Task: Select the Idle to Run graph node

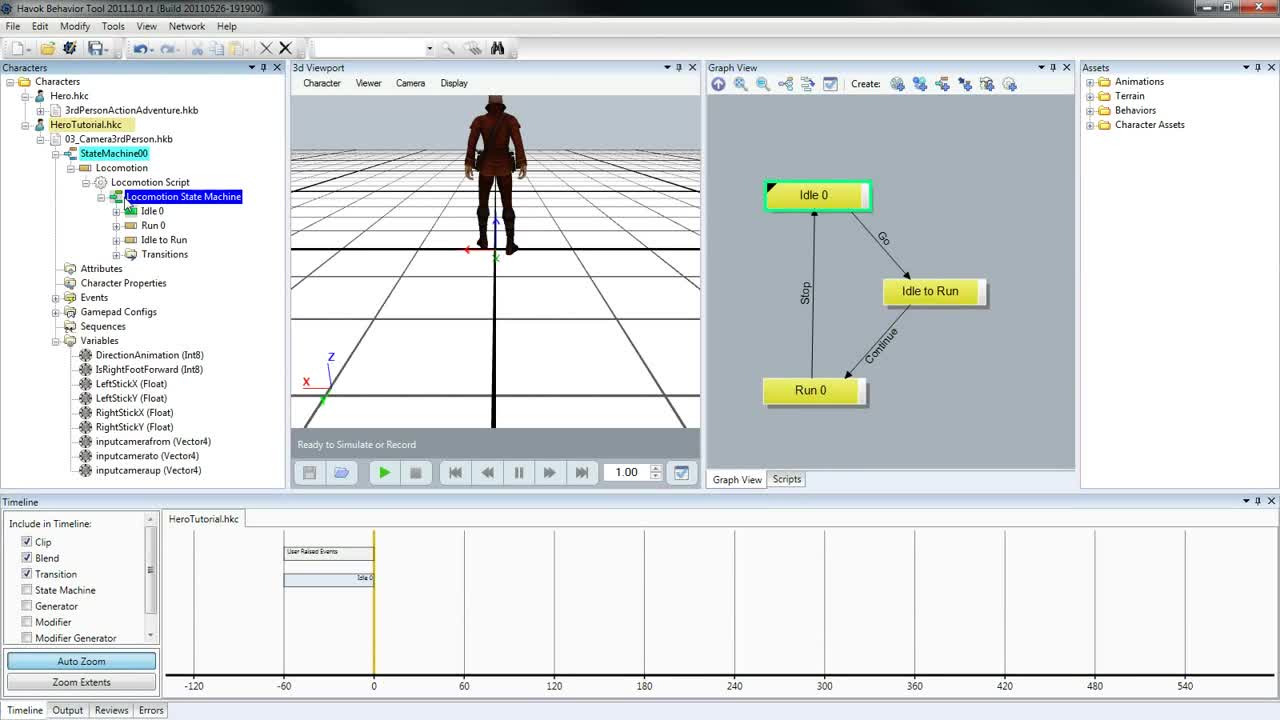Action: [x=934, y=292]
